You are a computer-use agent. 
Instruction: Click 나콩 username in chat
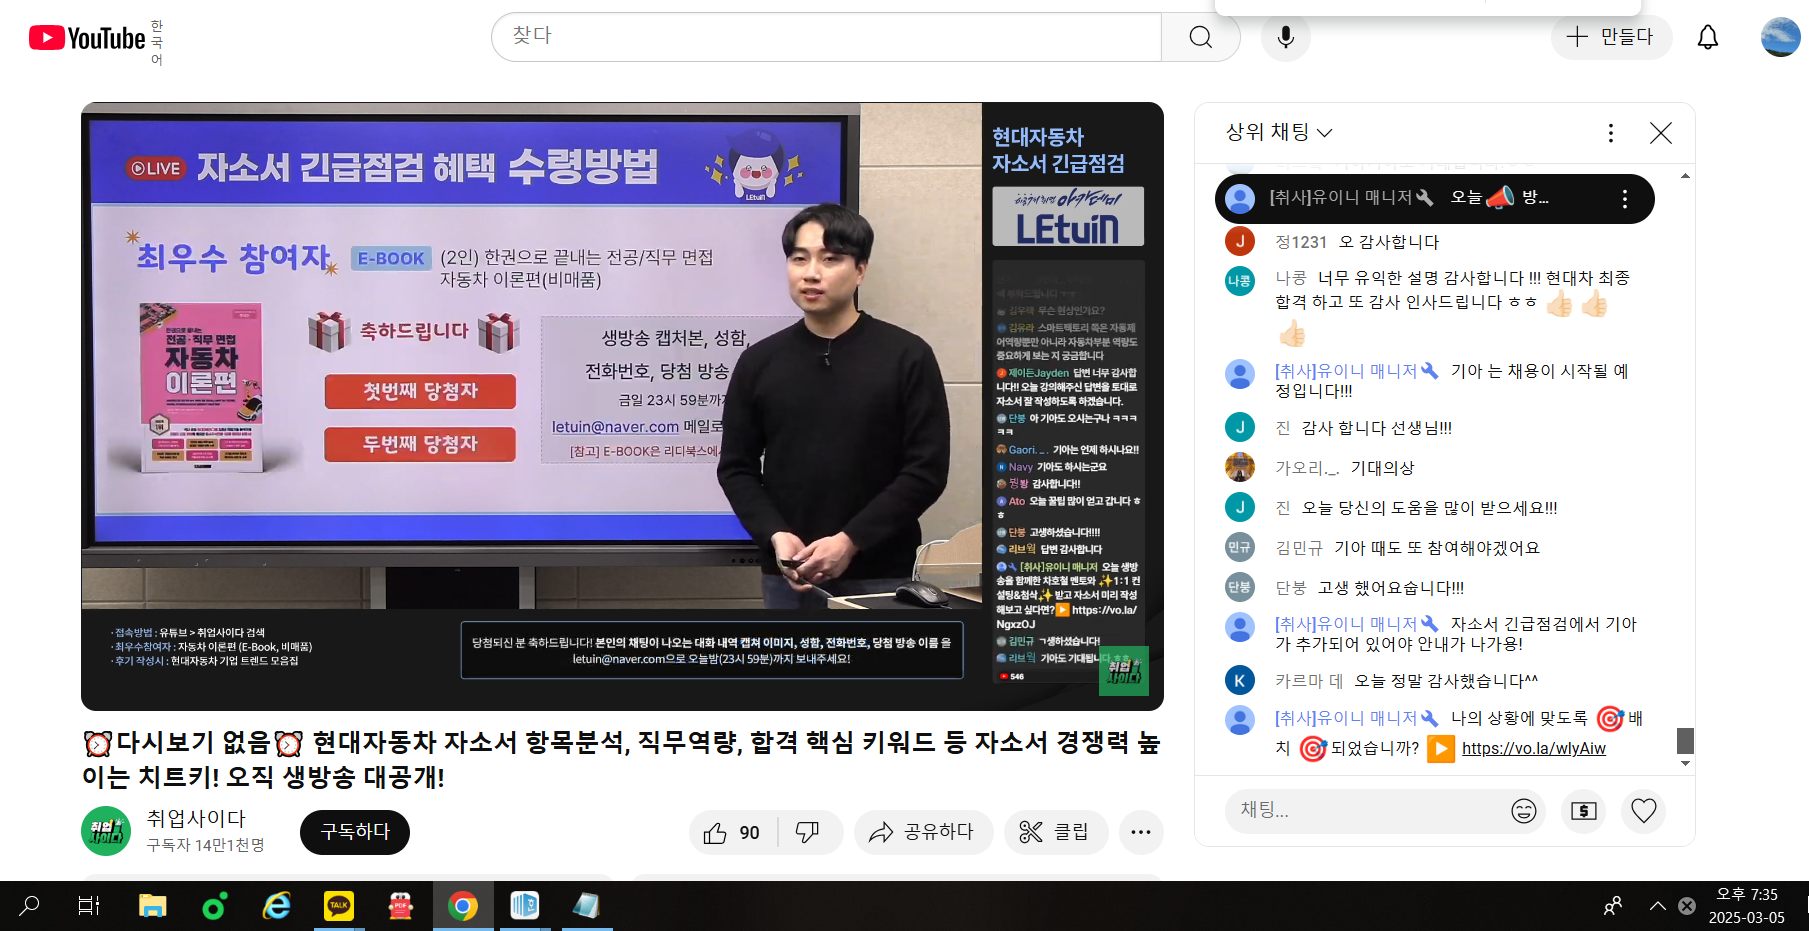1291,278
